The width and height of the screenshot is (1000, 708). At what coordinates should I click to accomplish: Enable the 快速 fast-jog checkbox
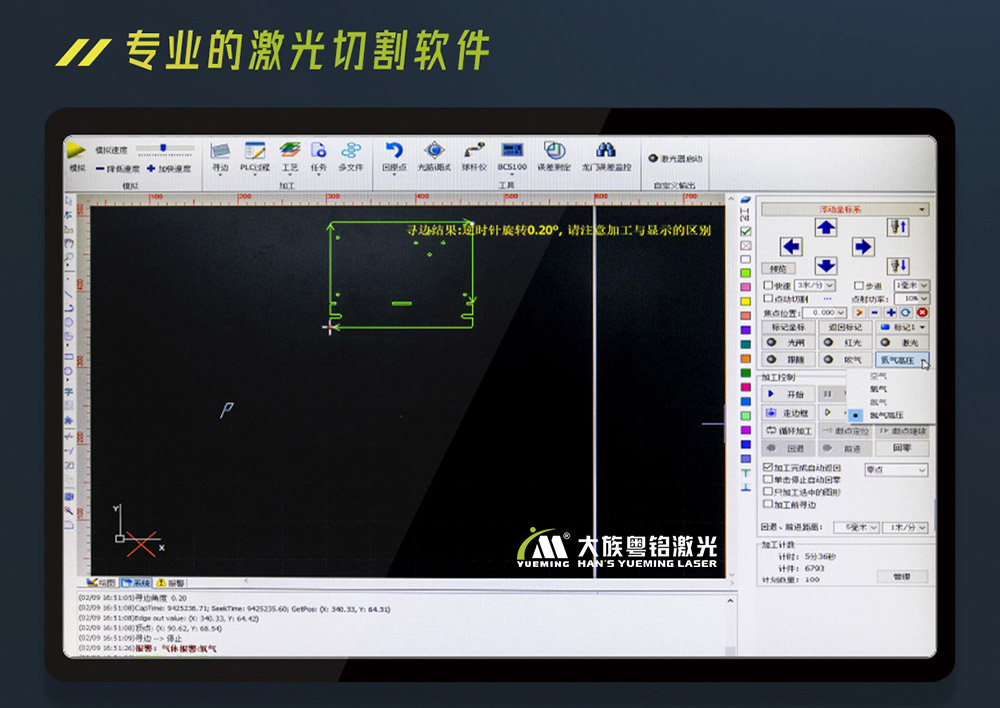coord(767,285)
